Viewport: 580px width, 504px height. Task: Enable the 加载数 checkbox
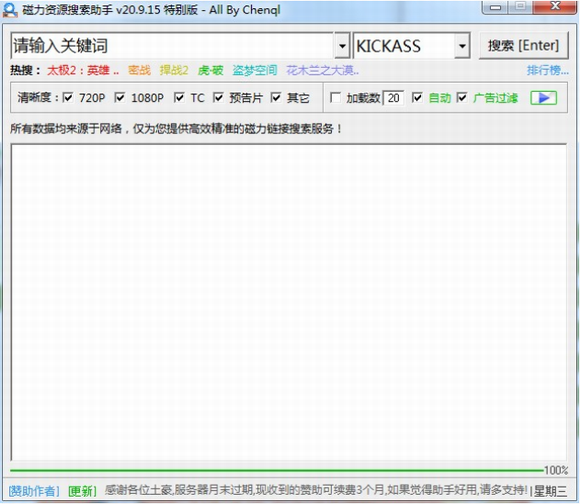335,98
